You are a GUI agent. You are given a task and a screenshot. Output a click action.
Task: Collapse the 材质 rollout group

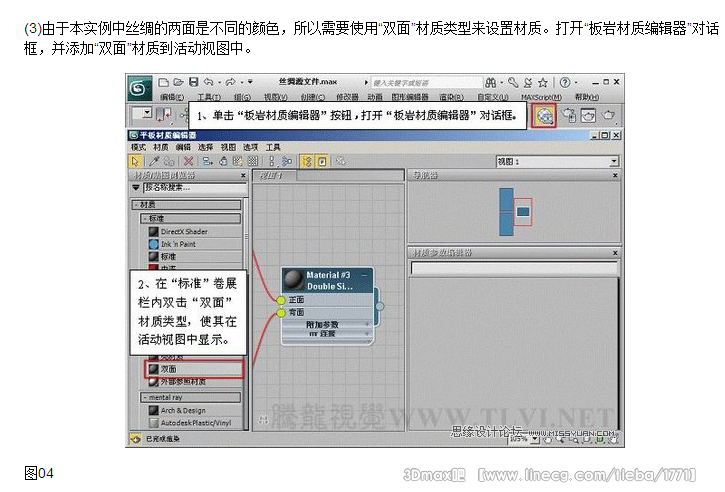[x=186, y=204]
